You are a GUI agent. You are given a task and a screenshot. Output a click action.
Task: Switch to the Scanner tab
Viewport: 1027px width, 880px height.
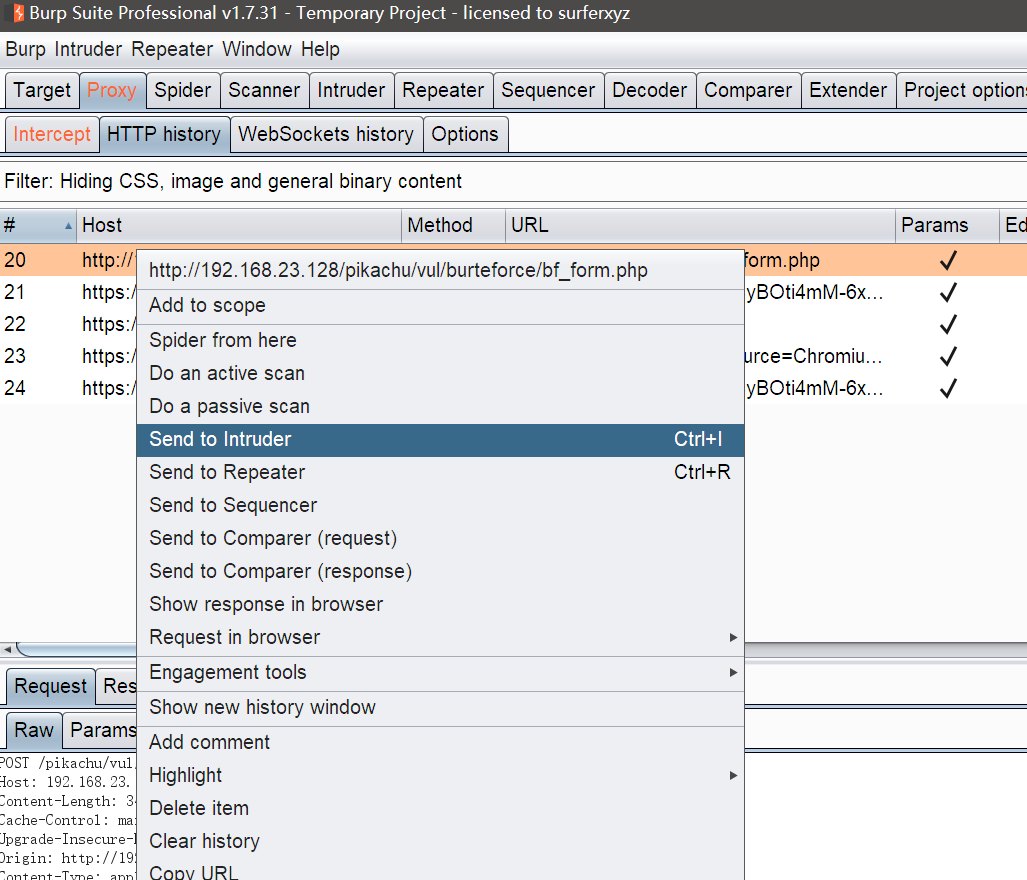[x=264, y=90]
